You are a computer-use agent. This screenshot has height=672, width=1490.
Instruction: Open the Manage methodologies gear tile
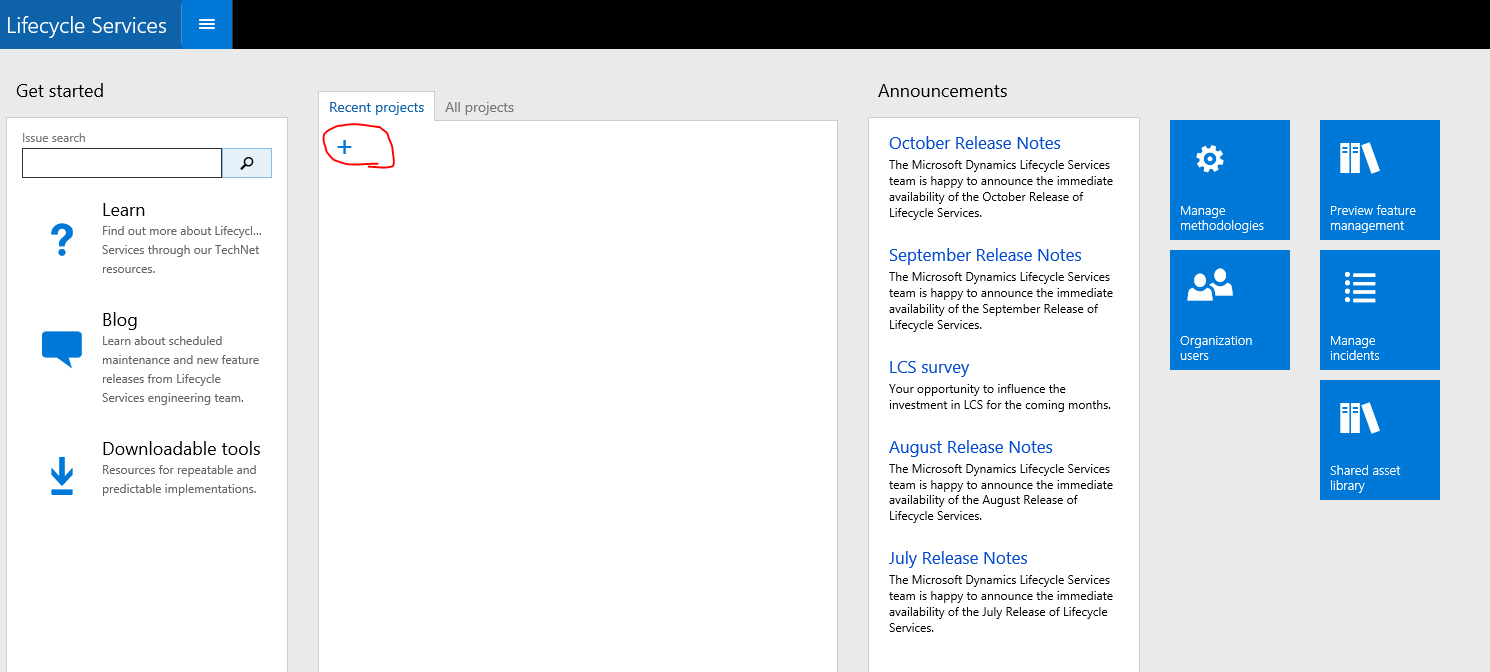click(x=1230, y=180)
